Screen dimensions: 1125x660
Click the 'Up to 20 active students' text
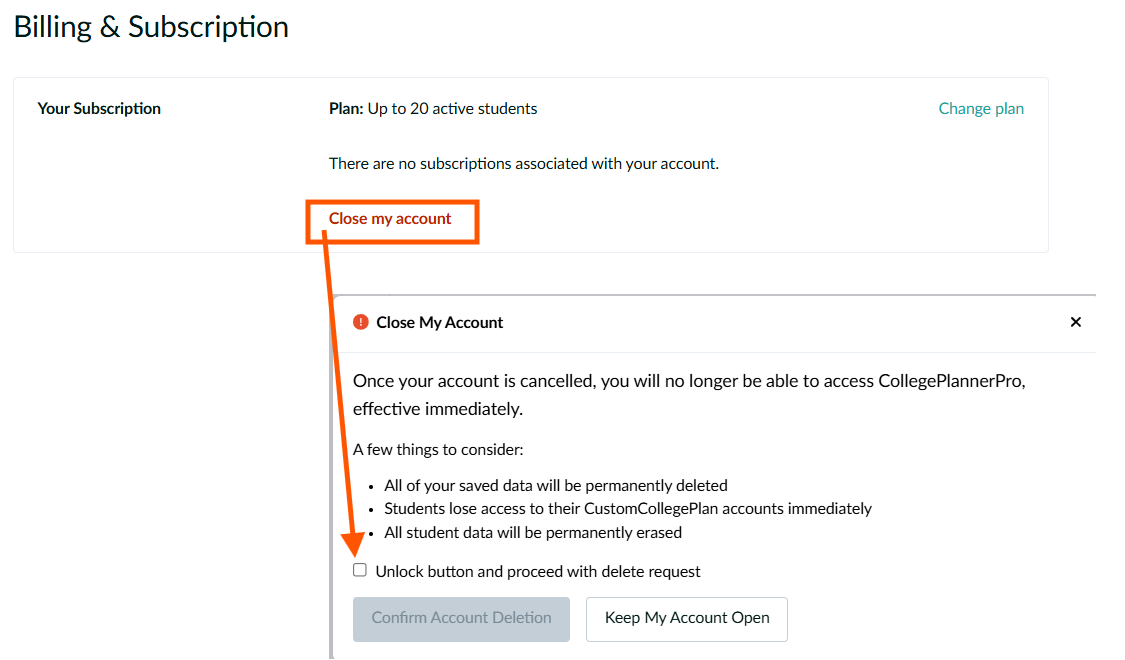(x=453, y=108)
